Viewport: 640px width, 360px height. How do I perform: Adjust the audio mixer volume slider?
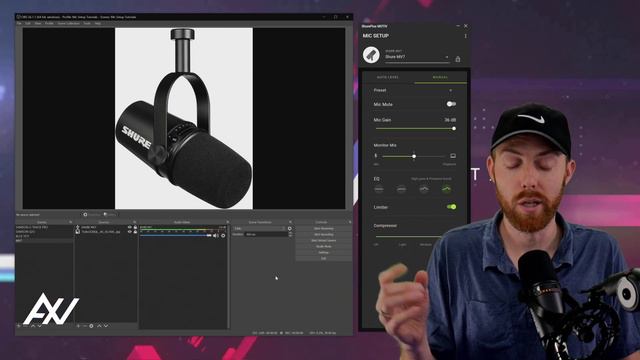point(176,236)
